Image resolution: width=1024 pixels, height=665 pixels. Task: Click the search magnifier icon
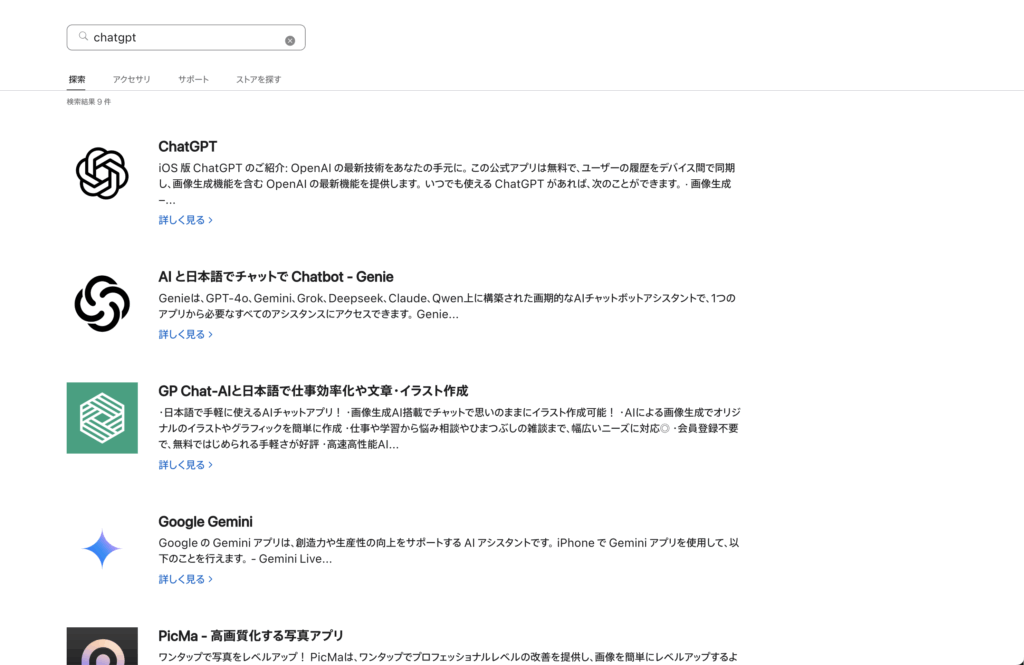(x=83, y=37)
